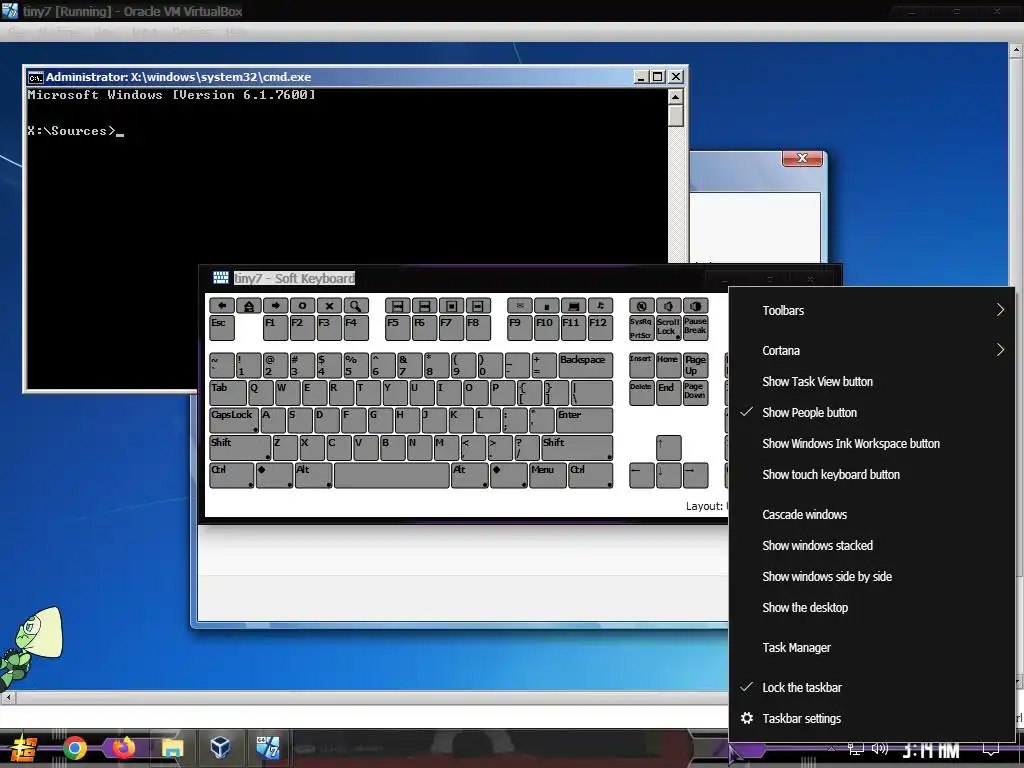Click the spacebar on Soft Keyboard
Screen dimensions: 1024x768
pyautogui.click(x=392, y=475)
